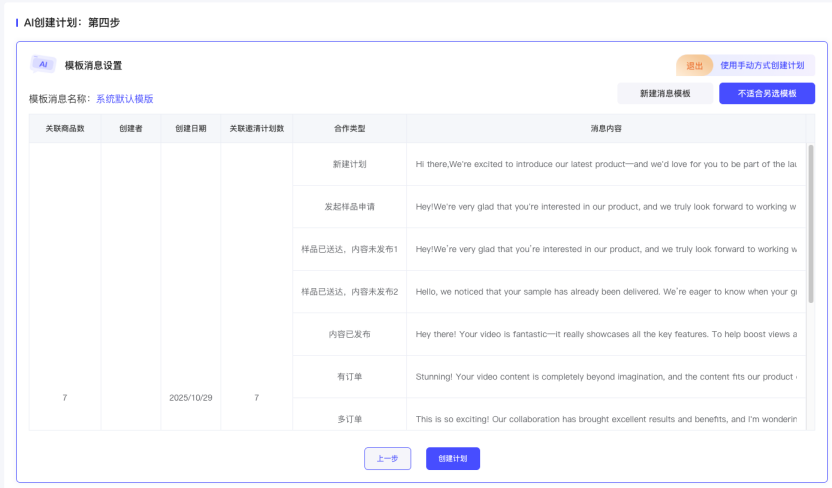Click the 关联商品数 column header
This screenshot has width=832, height=488.
tap(65, 128)
